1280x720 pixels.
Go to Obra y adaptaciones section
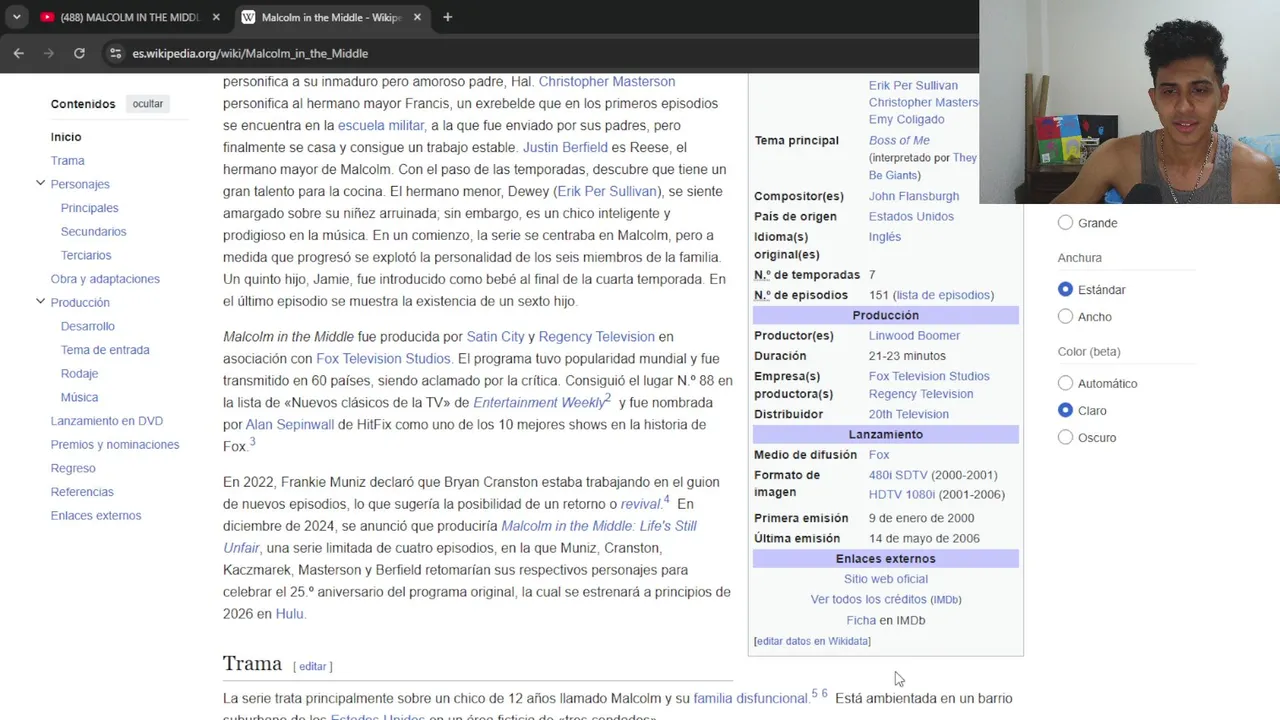(105, 279)
